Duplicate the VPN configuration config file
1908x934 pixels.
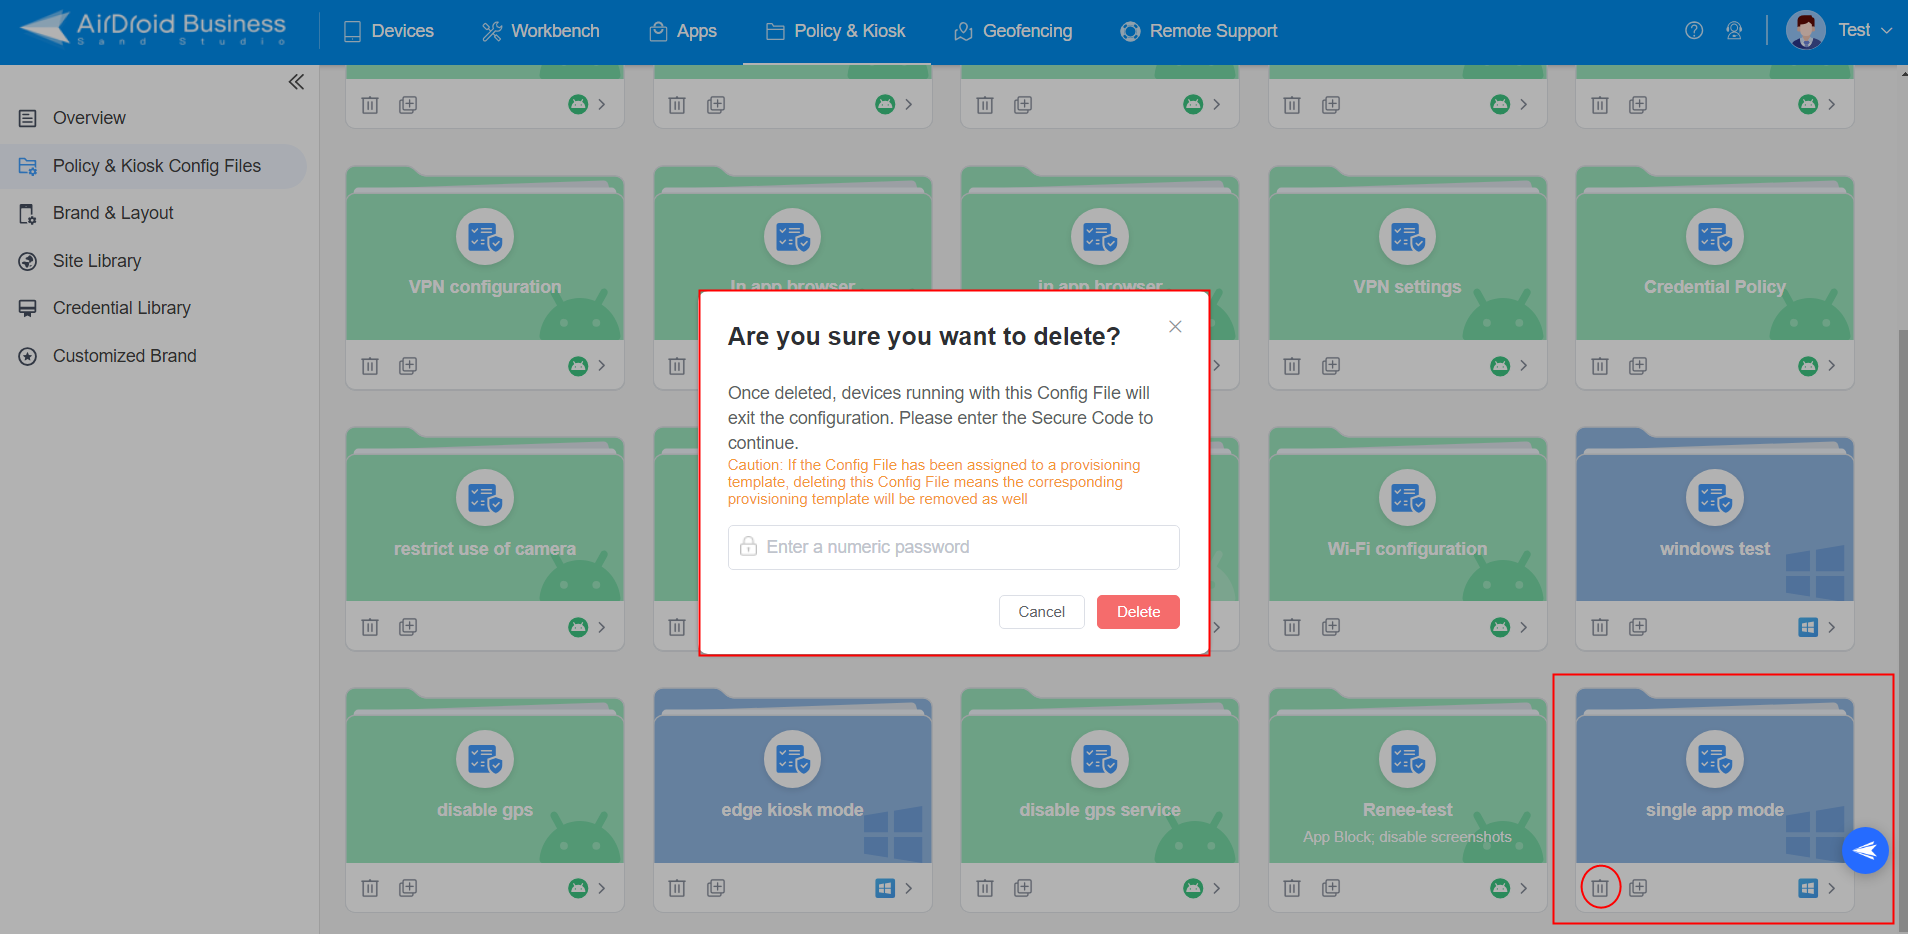(407, 365)
